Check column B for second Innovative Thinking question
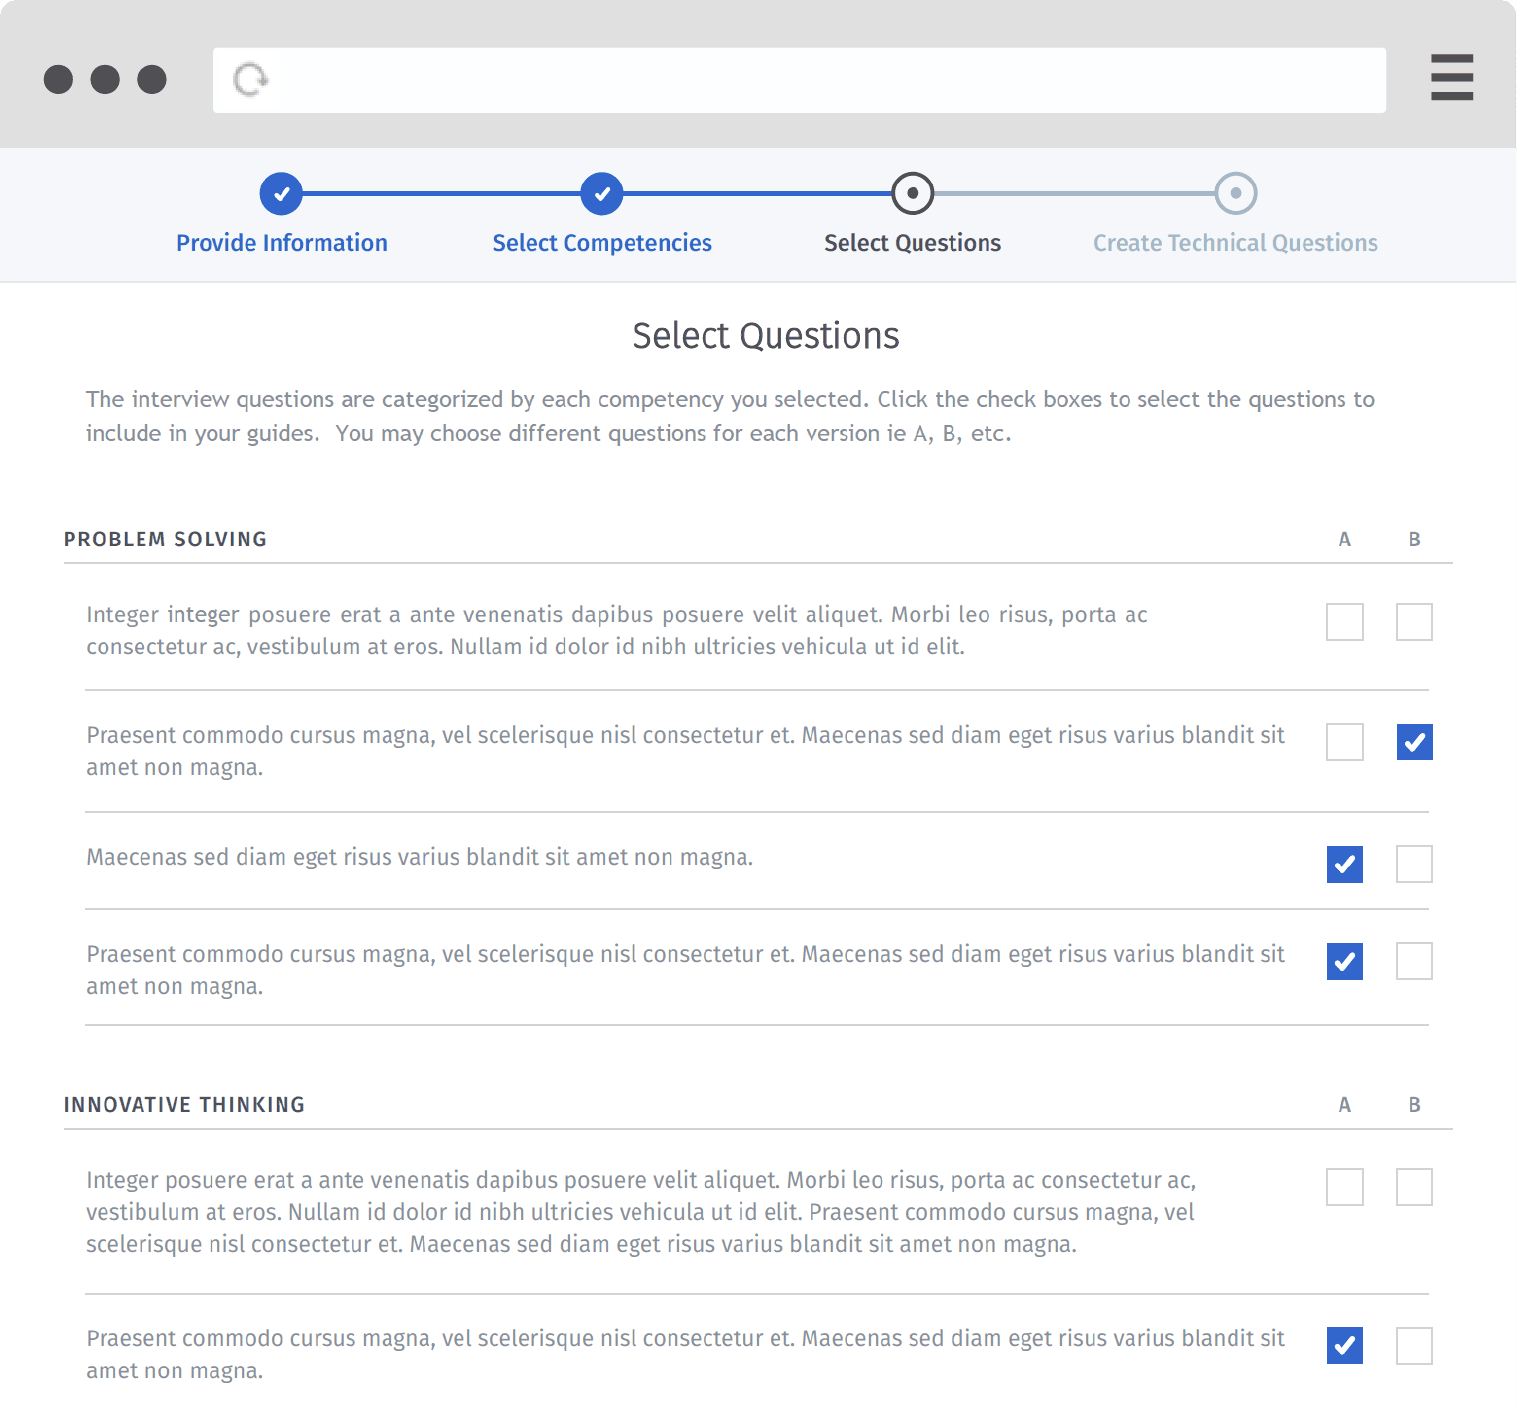This screenshot has height=1405, width=1517. pyautogui.click(x=1414, y=1346)
